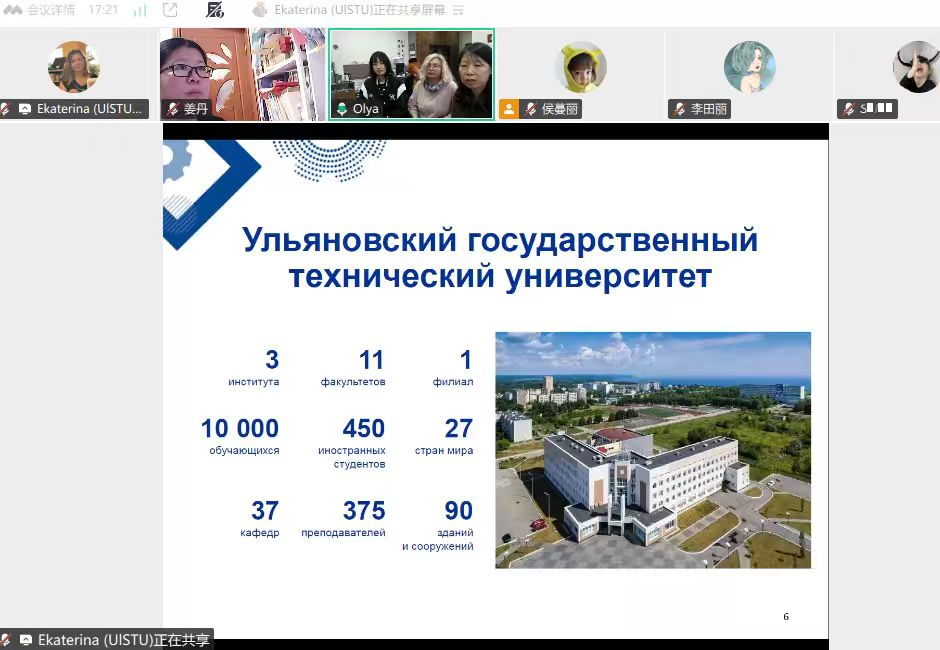This screenshot has height=650, width=940.
Task: Click screen-share icon on Ekaterina's name label
Action: [x=24, y=109]
